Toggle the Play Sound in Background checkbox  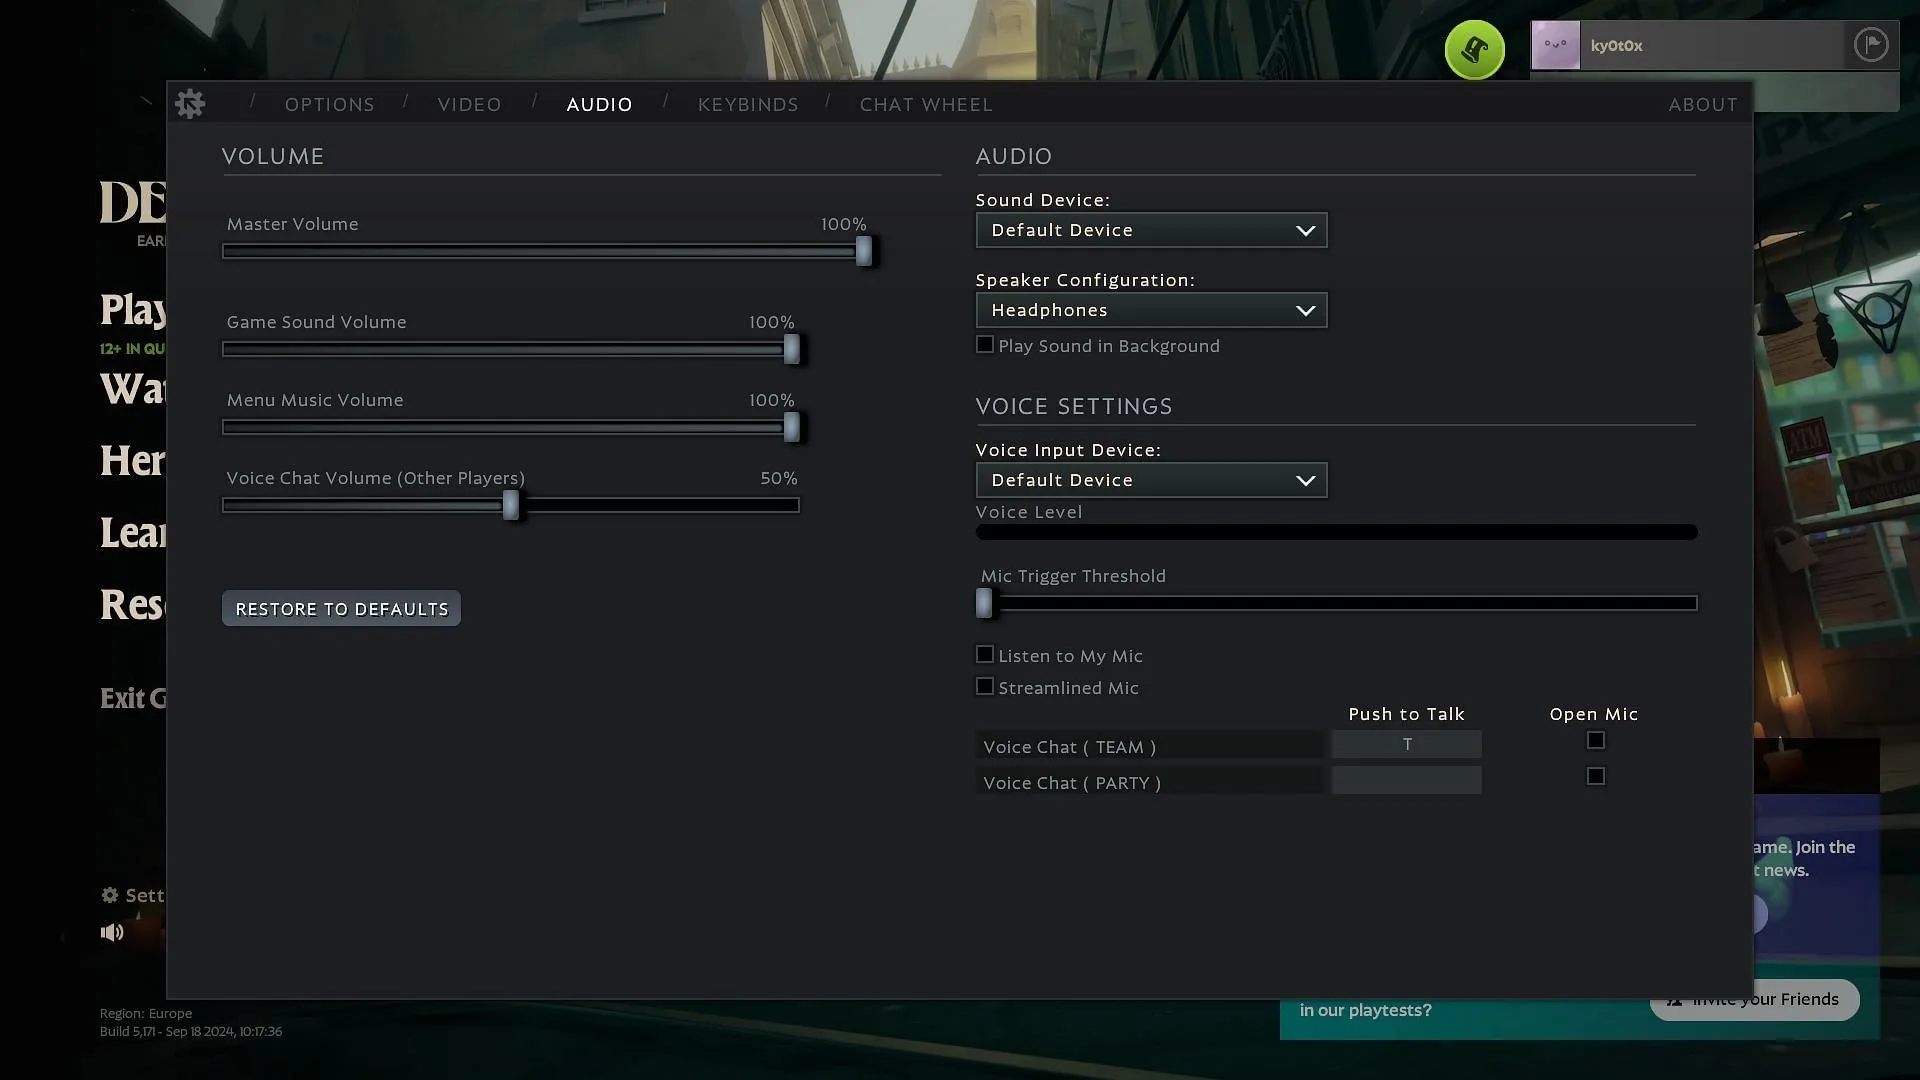point(985,344)
